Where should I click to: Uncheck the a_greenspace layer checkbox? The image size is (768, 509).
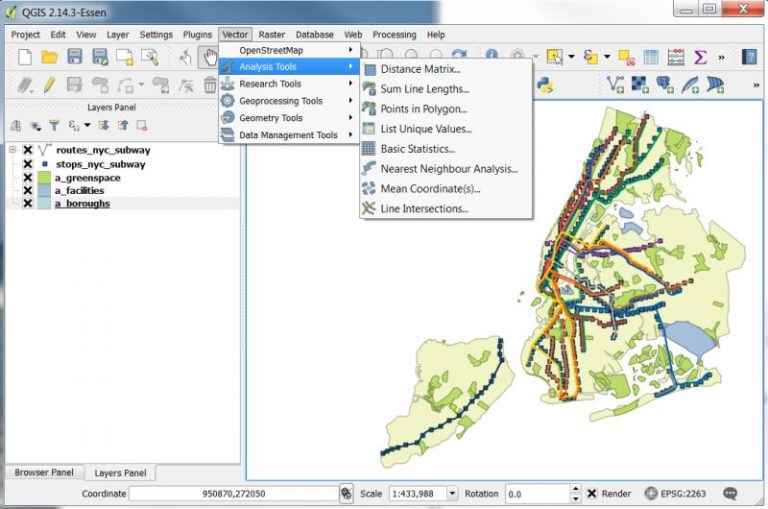pyautogui.click(x=28, y=177)
